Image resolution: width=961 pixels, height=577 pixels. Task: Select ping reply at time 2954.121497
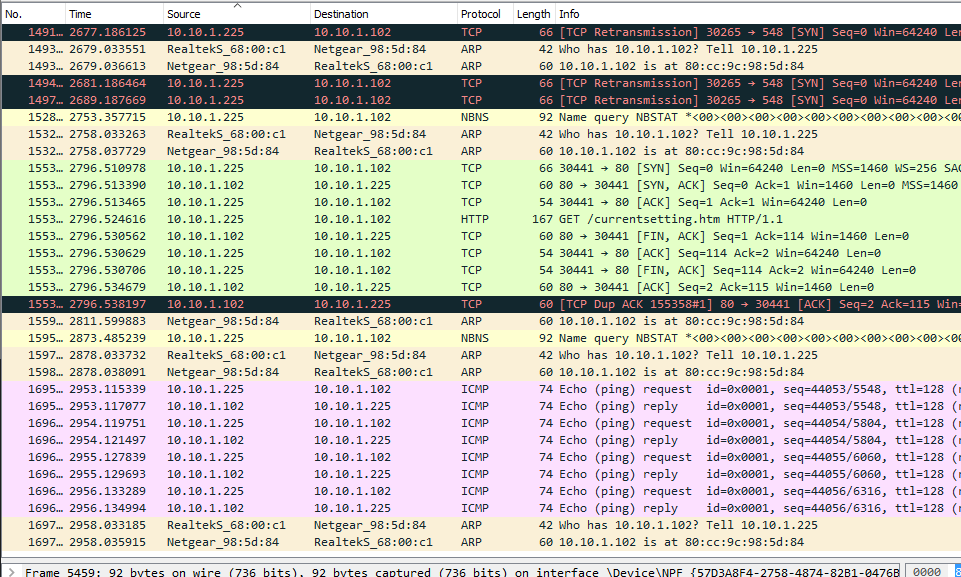[481, 440]
